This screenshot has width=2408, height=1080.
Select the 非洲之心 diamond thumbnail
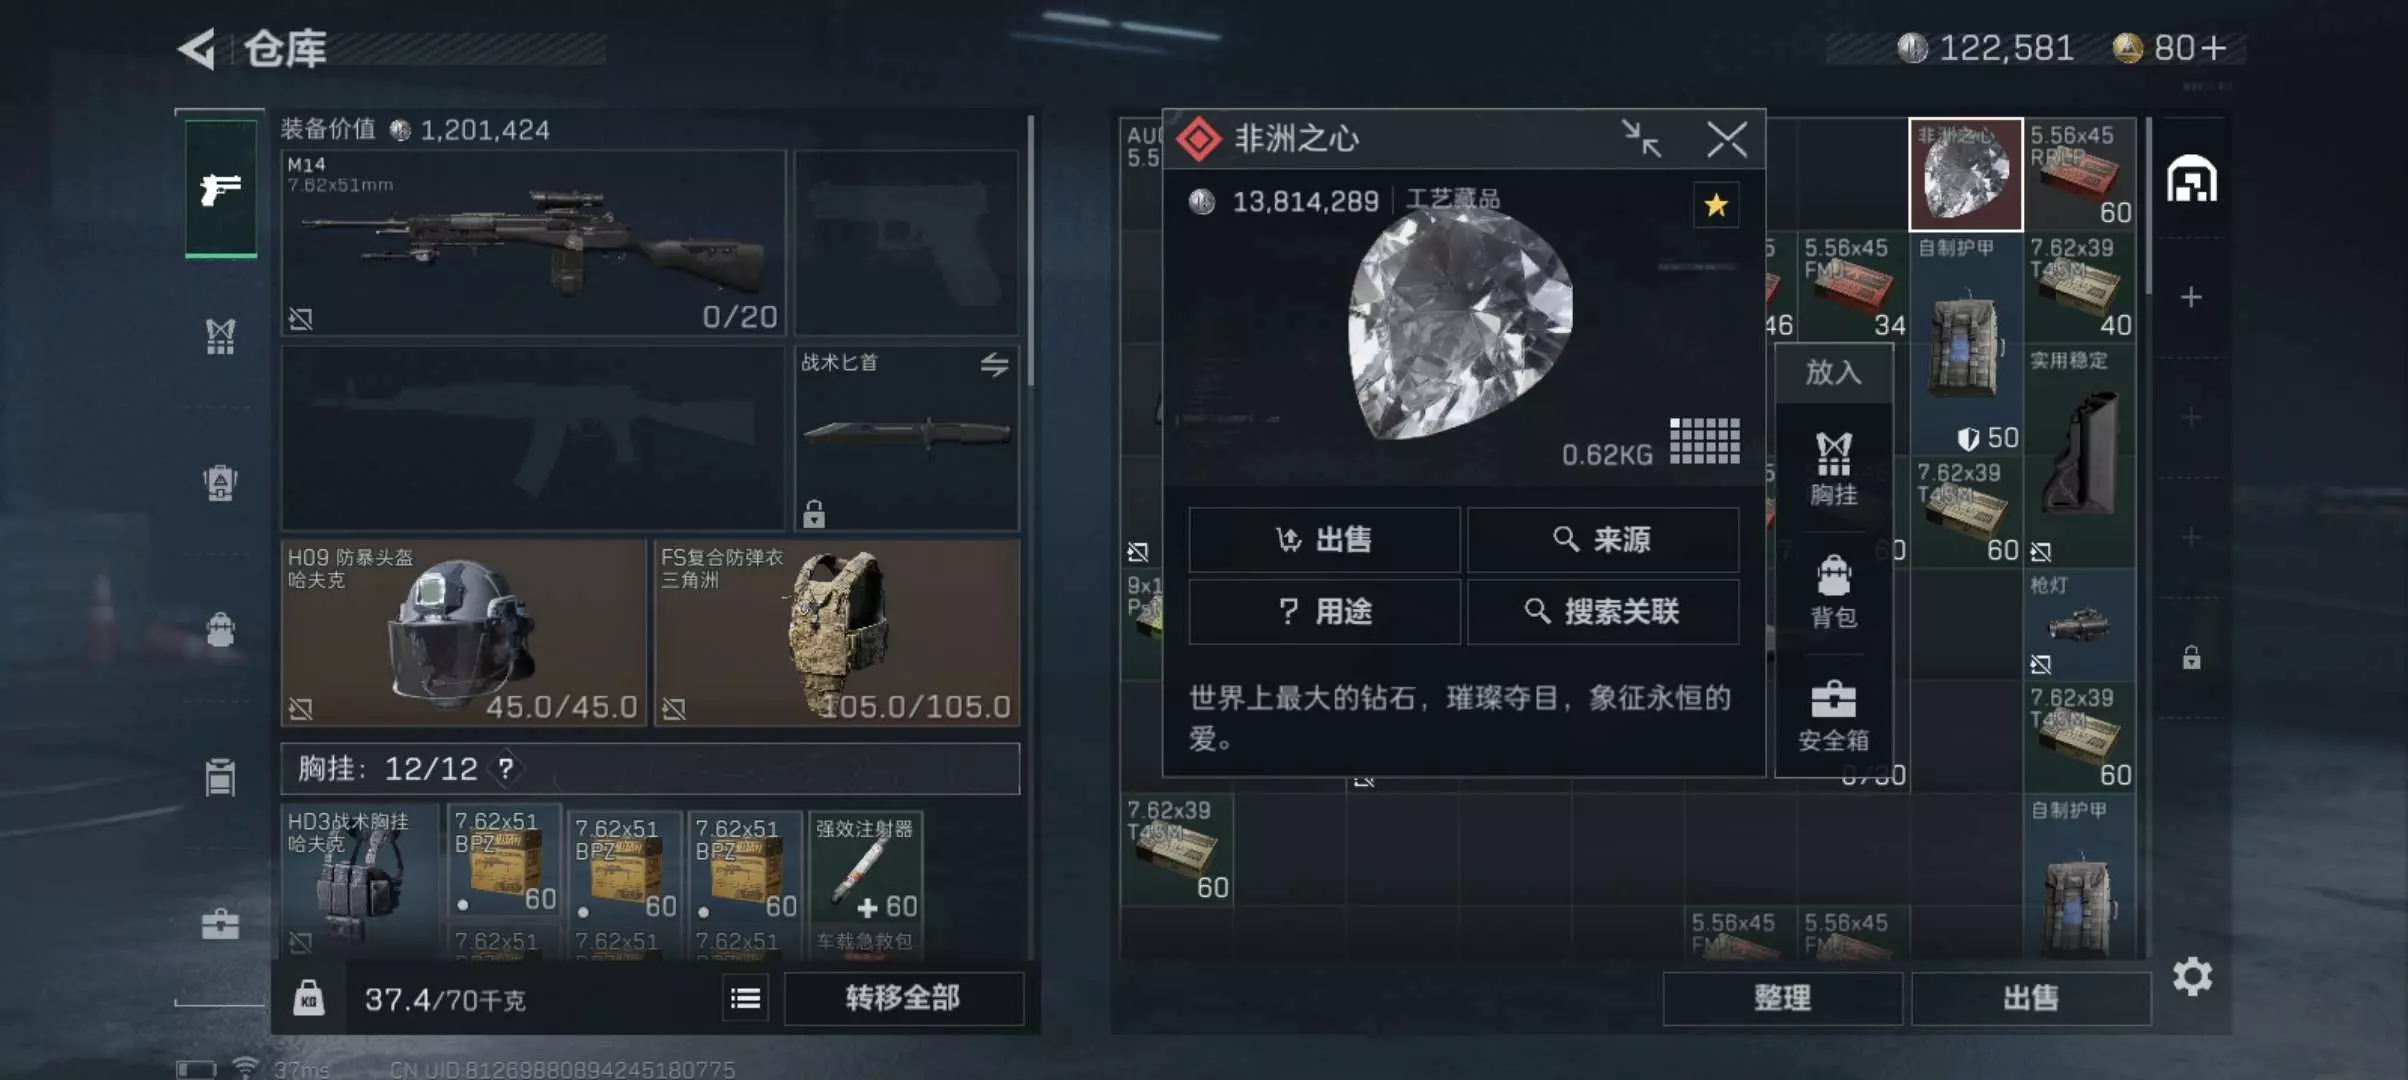(1965, 174)
